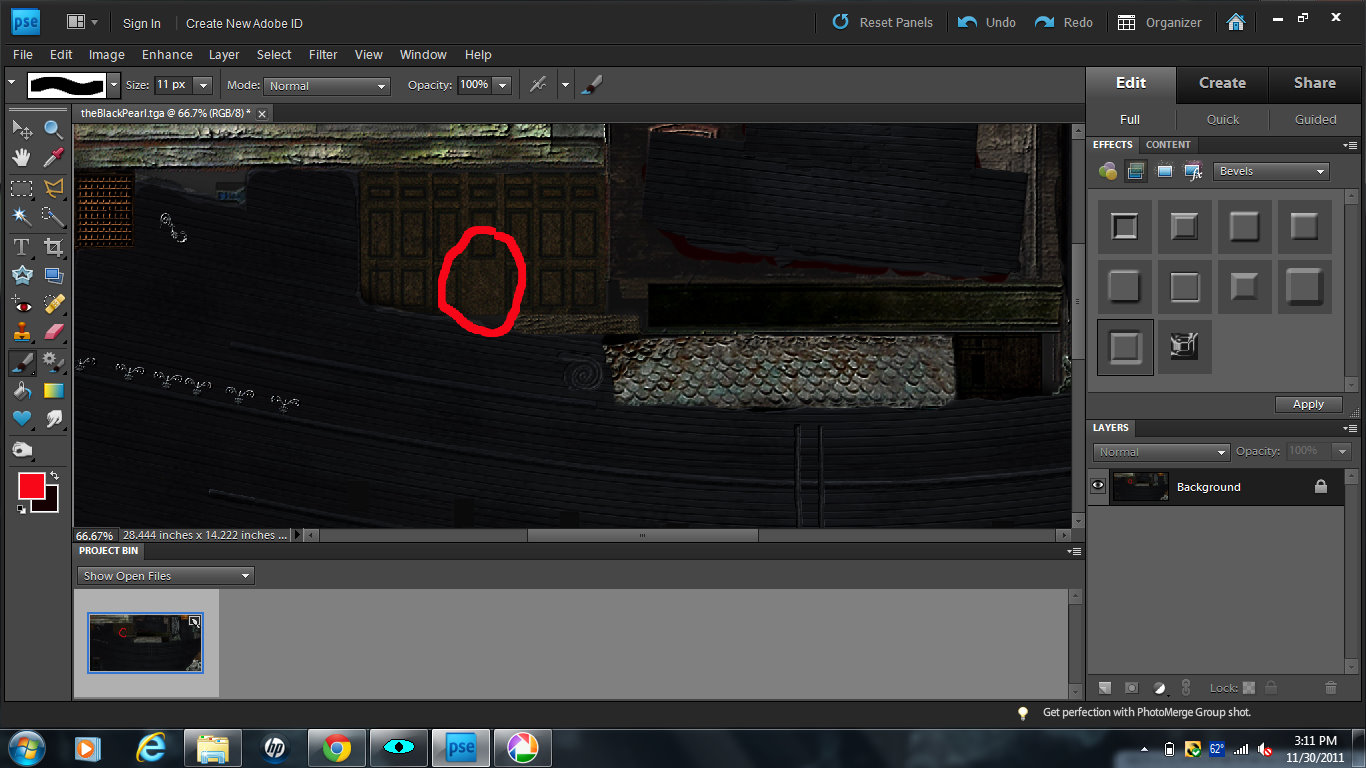Select the Red Eye Removal tool
Image resolution: width=1366 pixels, height=768 pixels.
tap(22, 304)
